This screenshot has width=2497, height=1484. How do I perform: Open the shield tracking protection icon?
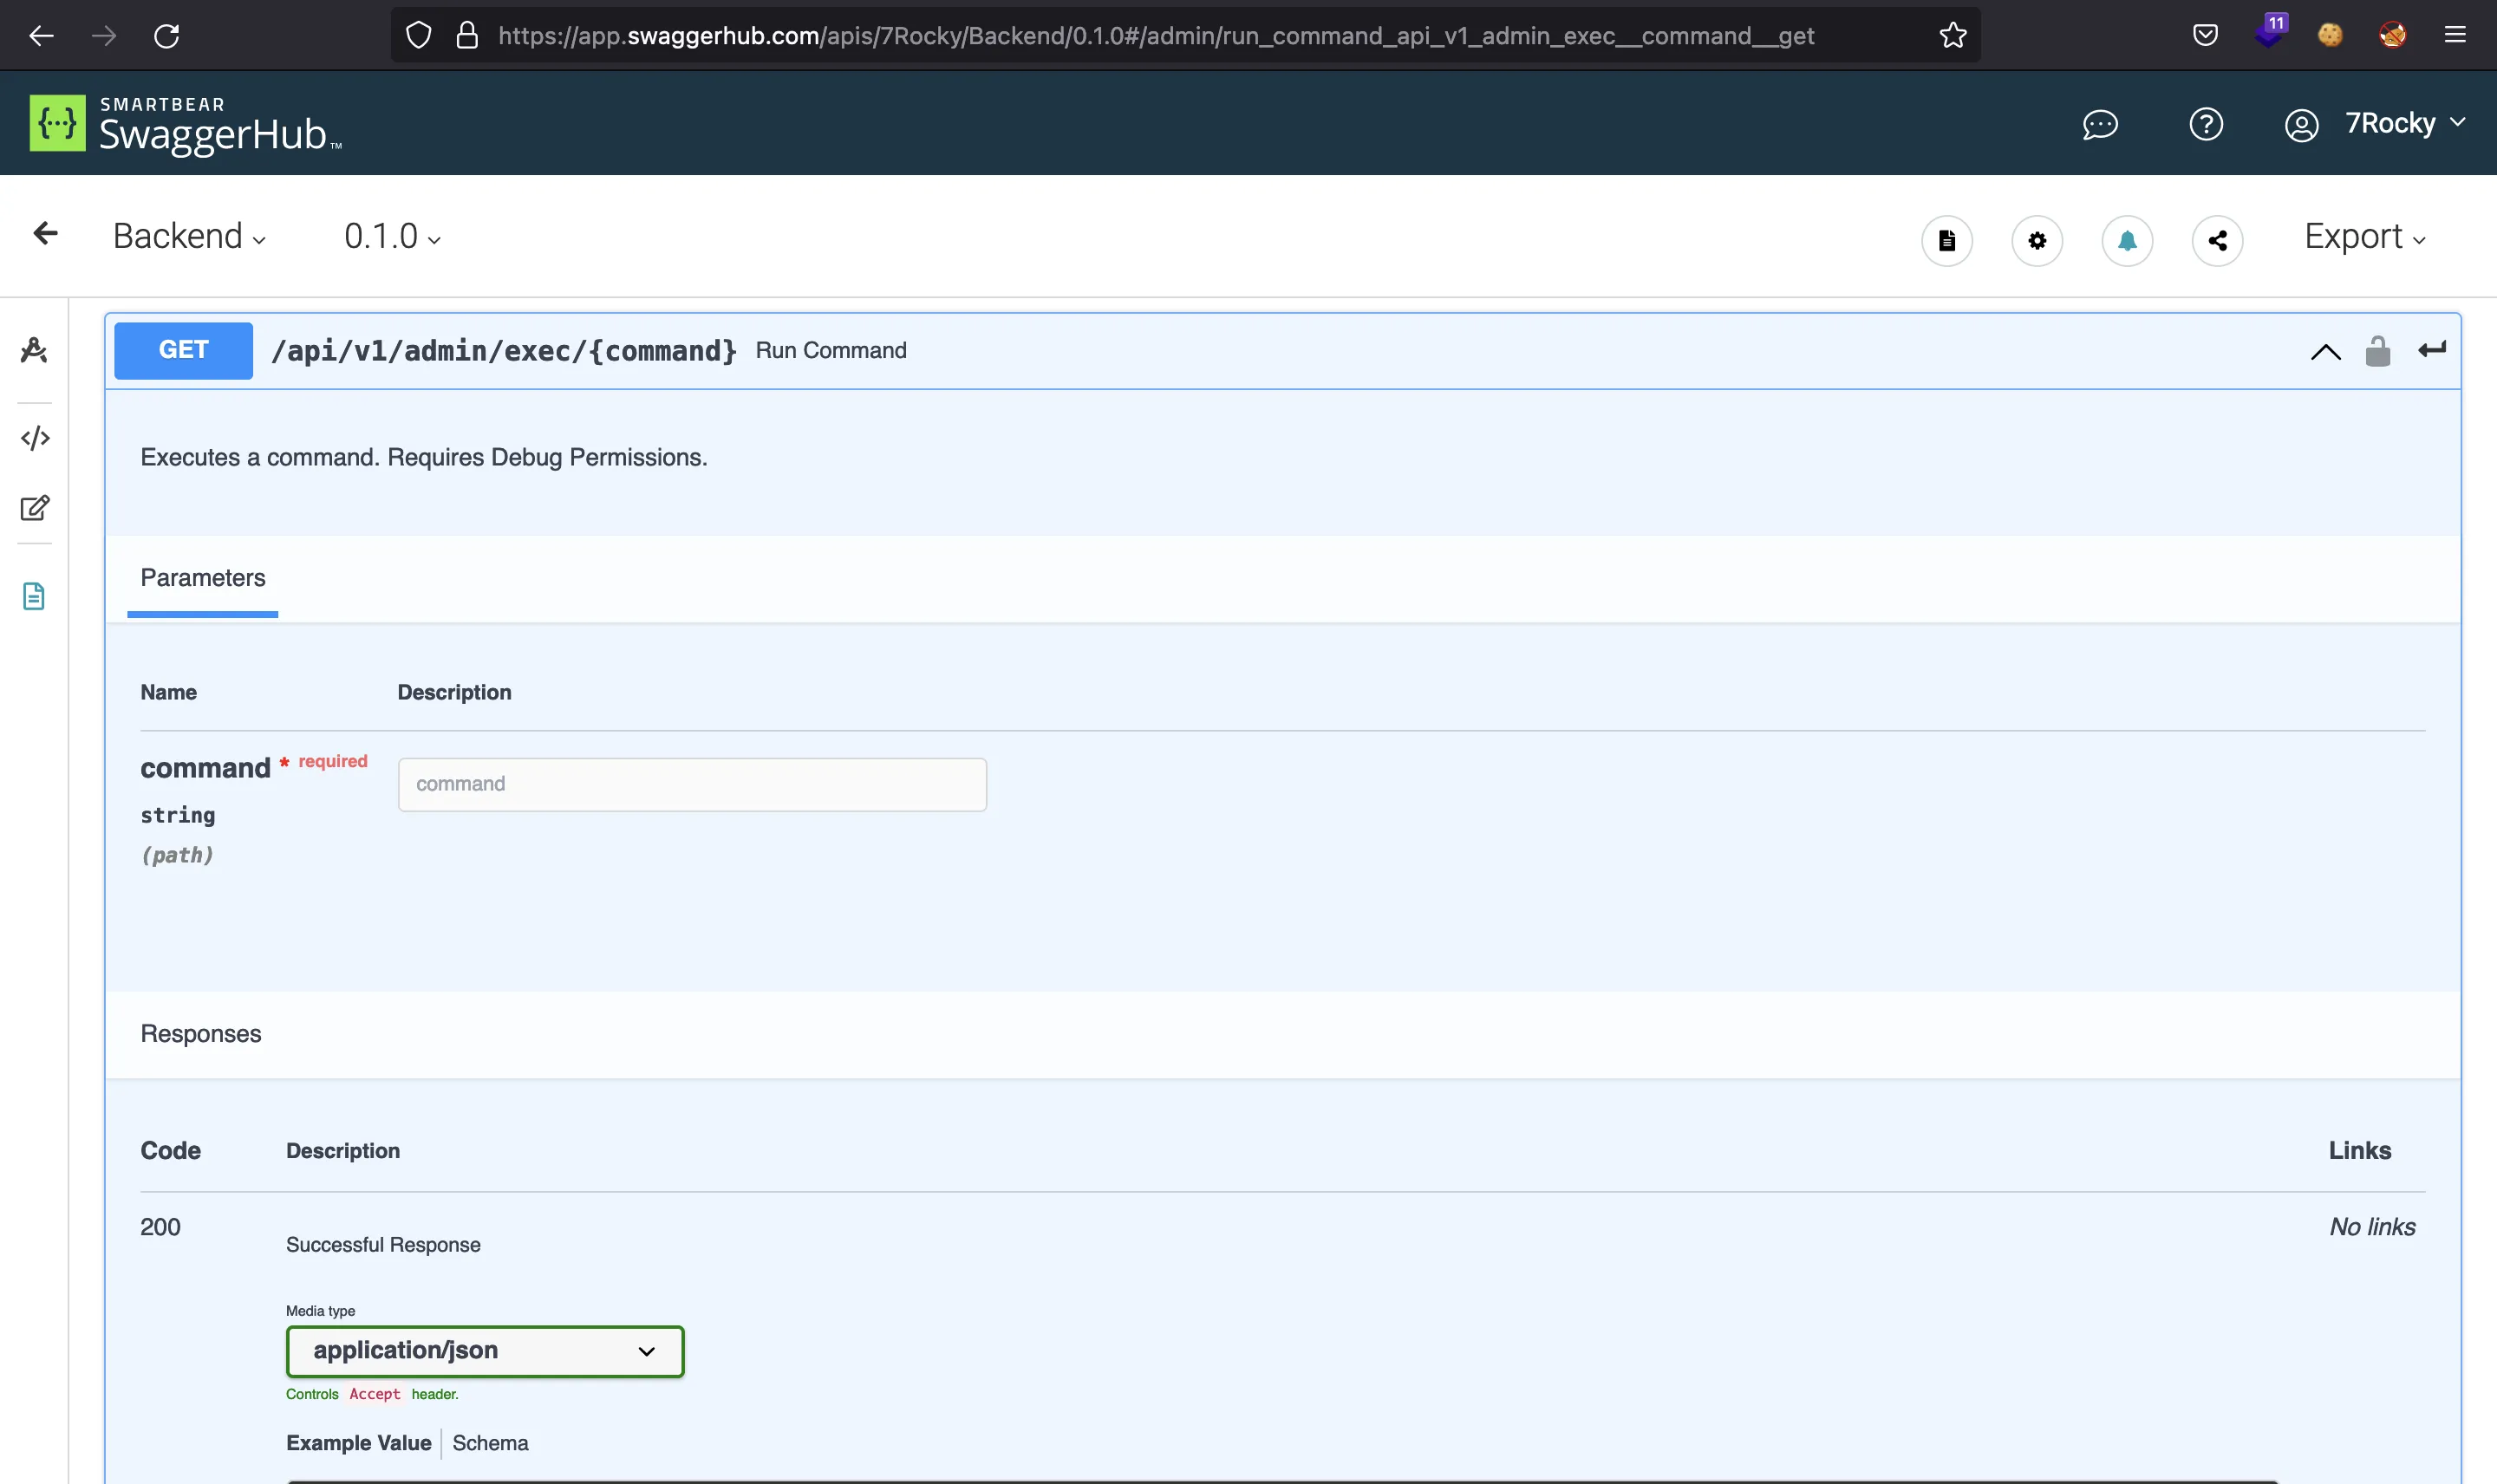pos(419,36)
